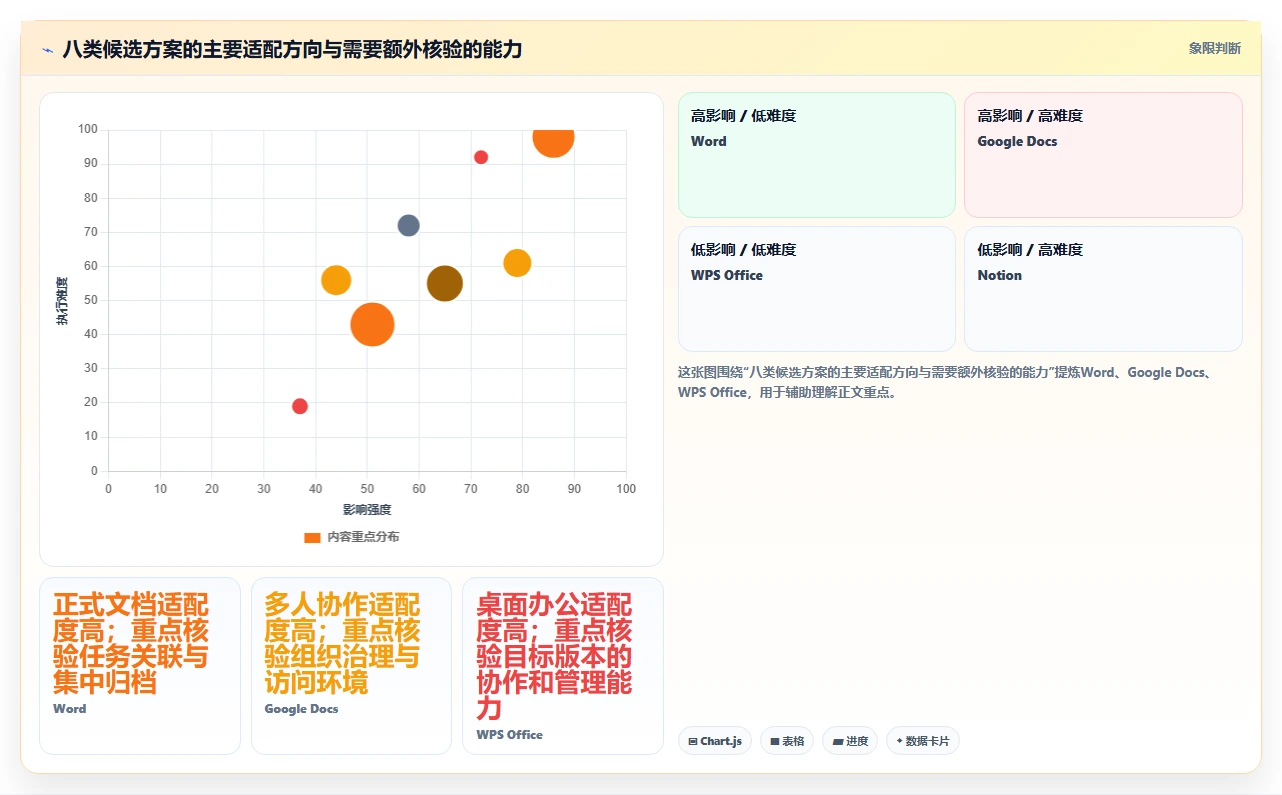
Task: Click the 象限判断 label in the header
Action: tap(1215, 48)
